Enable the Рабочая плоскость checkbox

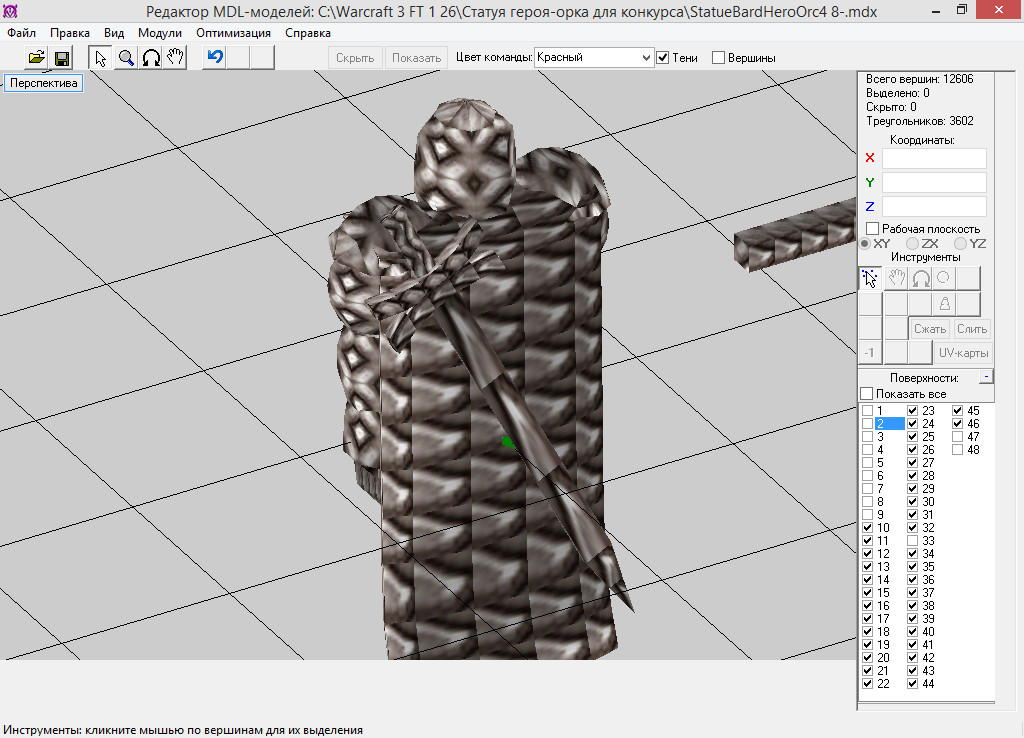[872, 229]
